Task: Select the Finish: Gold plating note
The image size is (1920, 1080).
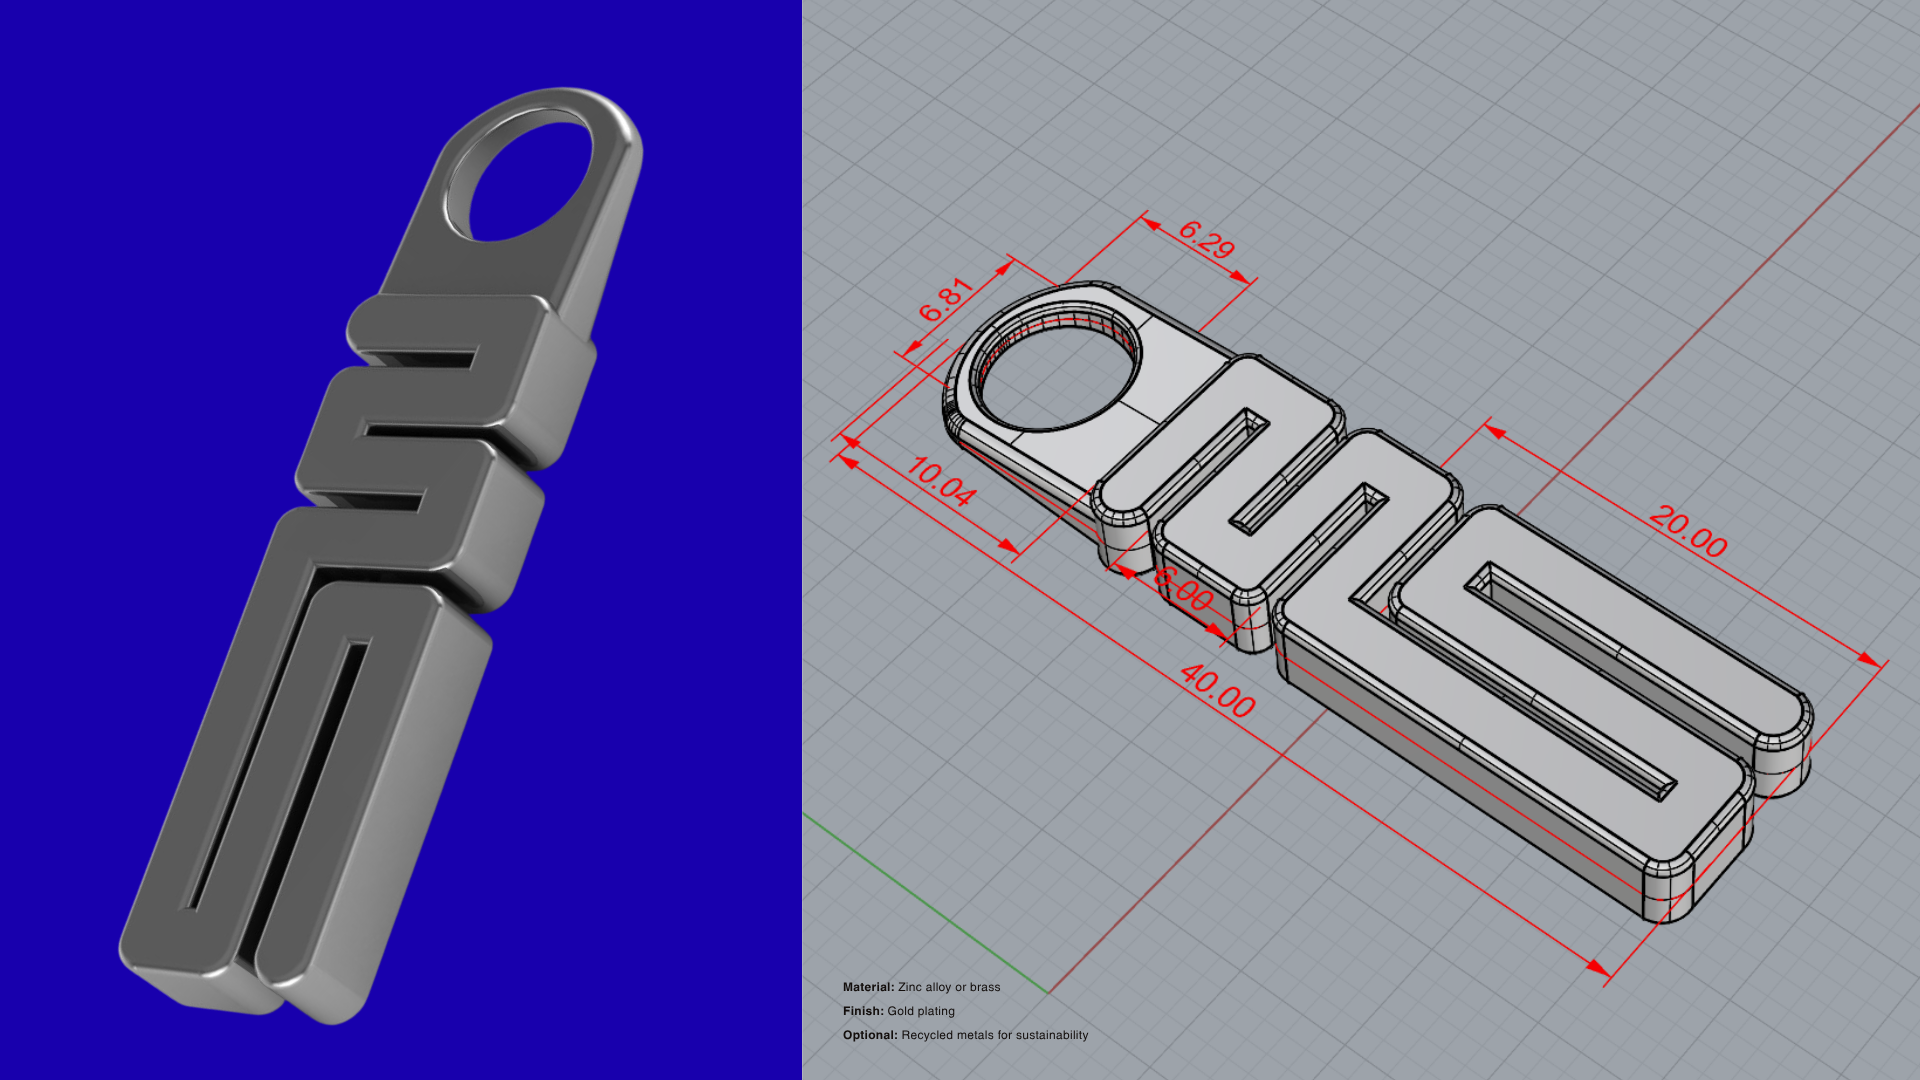Action: (x=898, y=1011)
